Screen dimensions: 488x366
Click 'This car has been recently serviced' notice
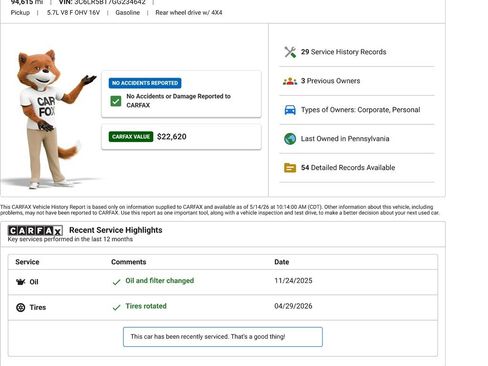coord(223,337)
